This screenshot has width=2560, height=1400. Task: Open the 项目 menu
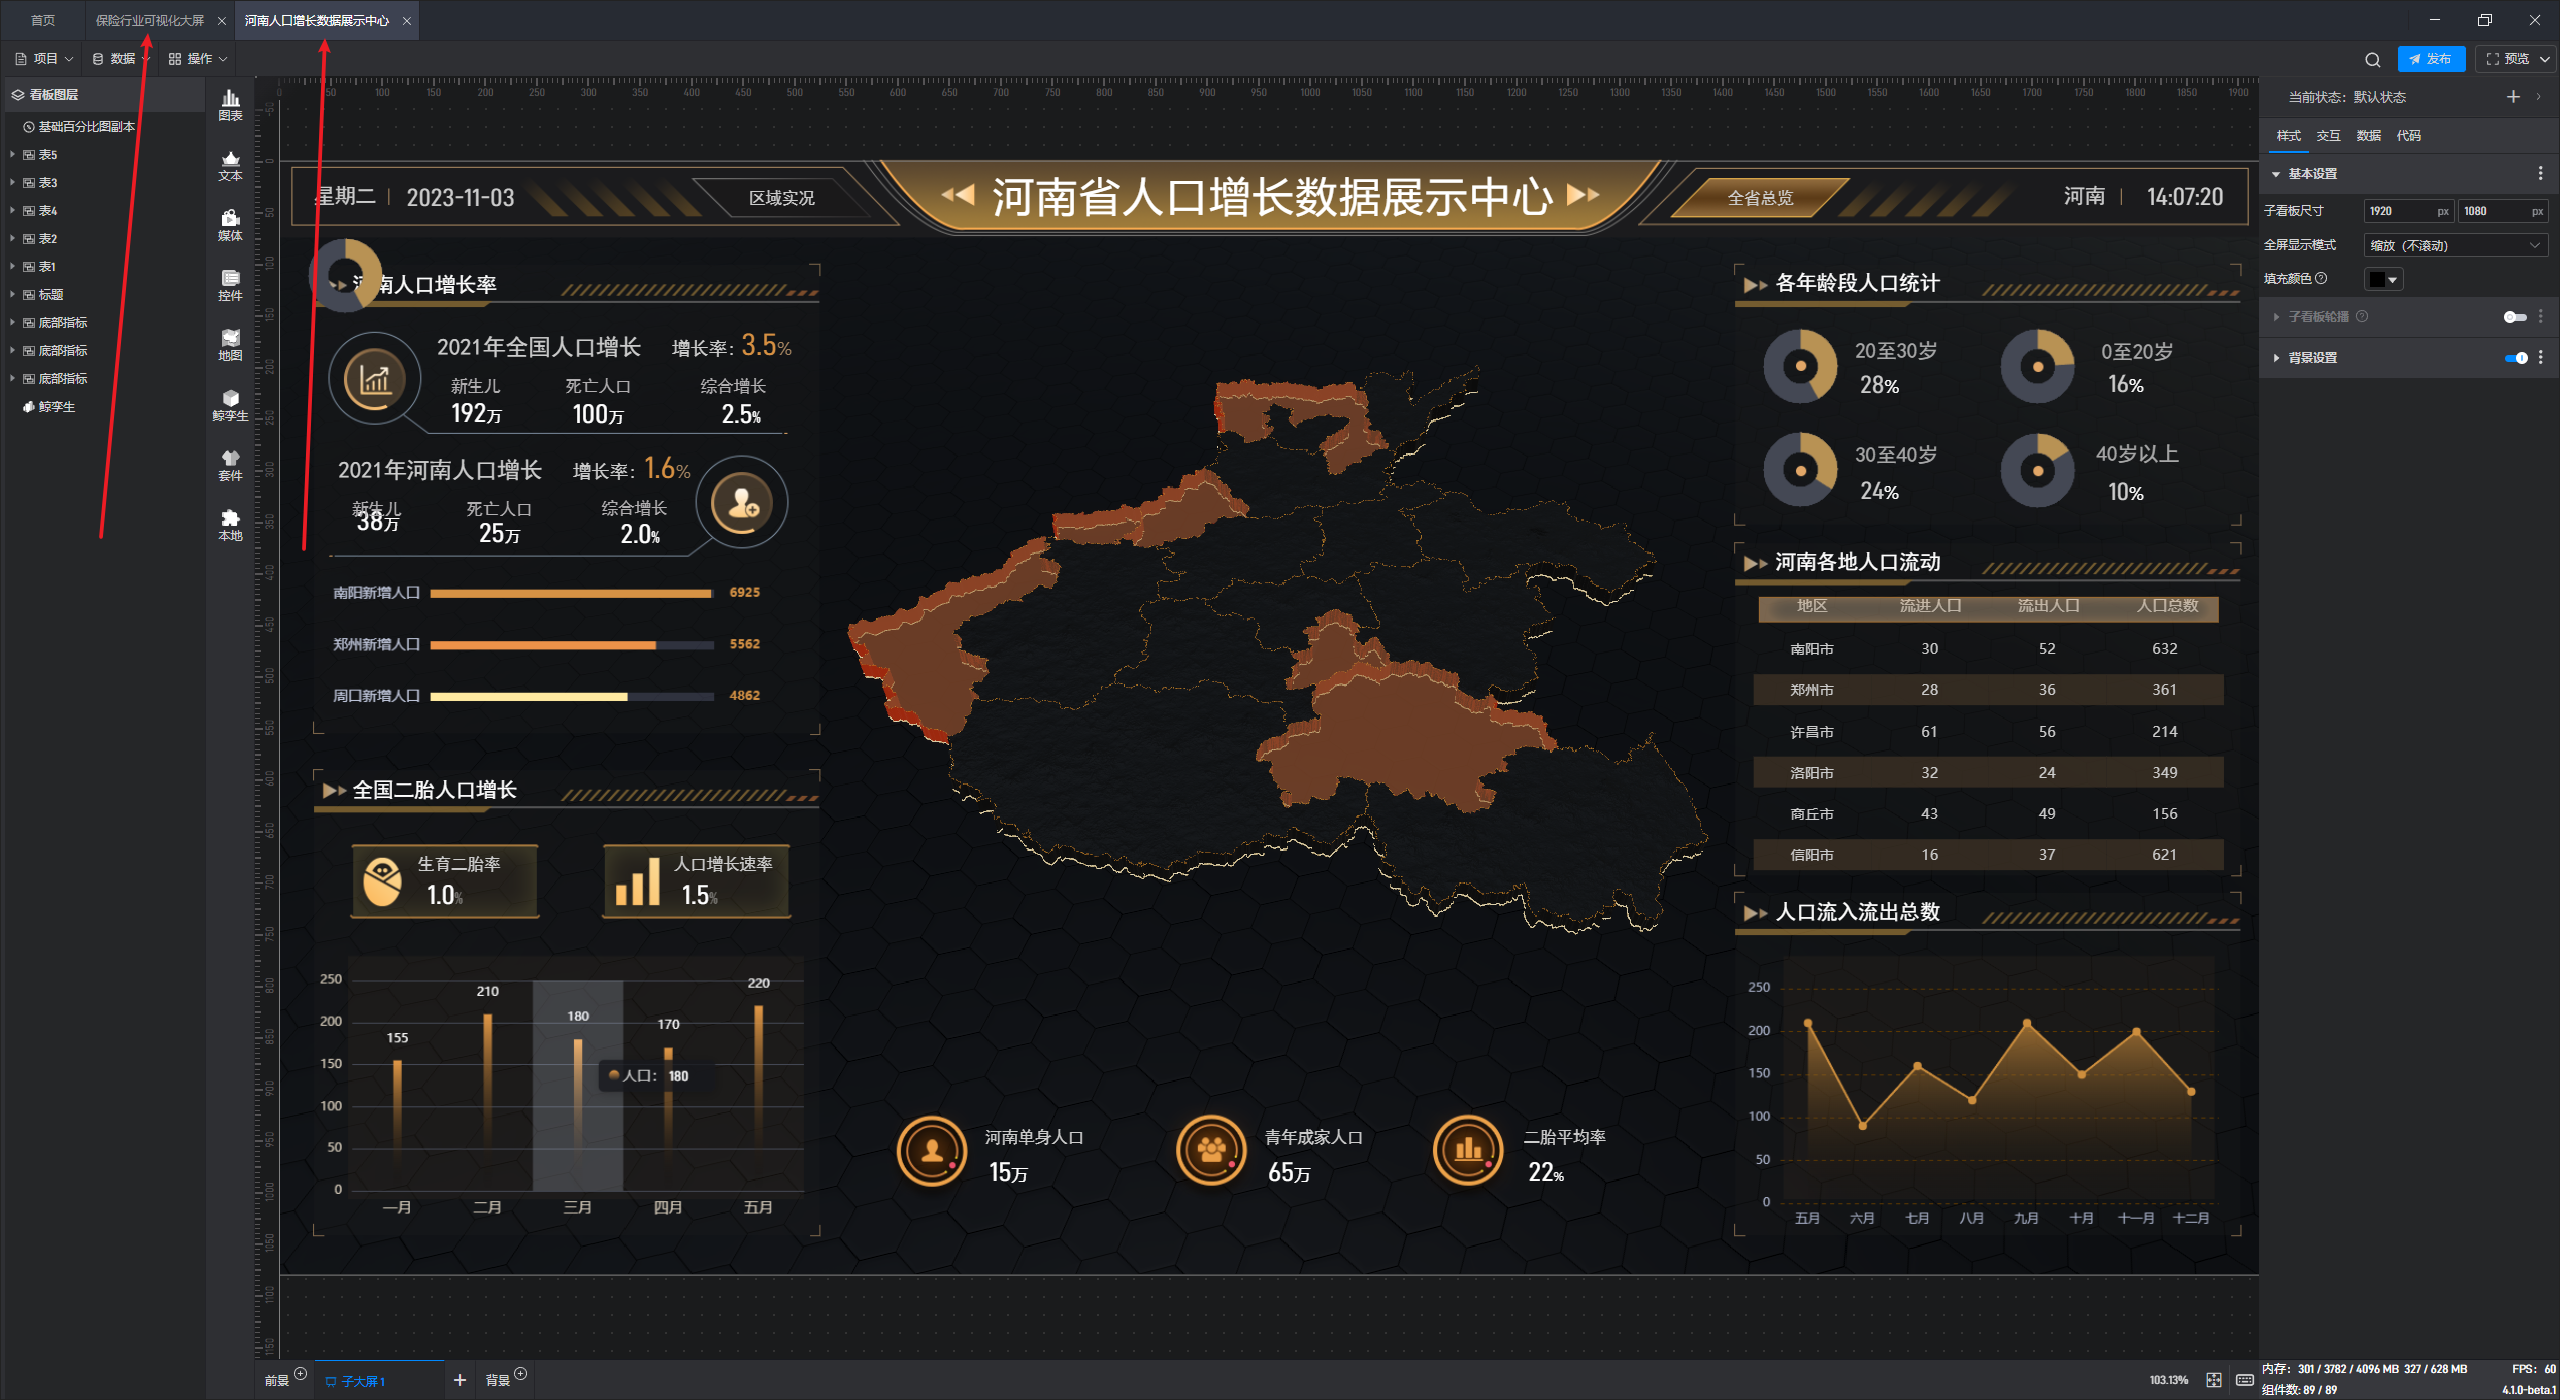[44, 59]
